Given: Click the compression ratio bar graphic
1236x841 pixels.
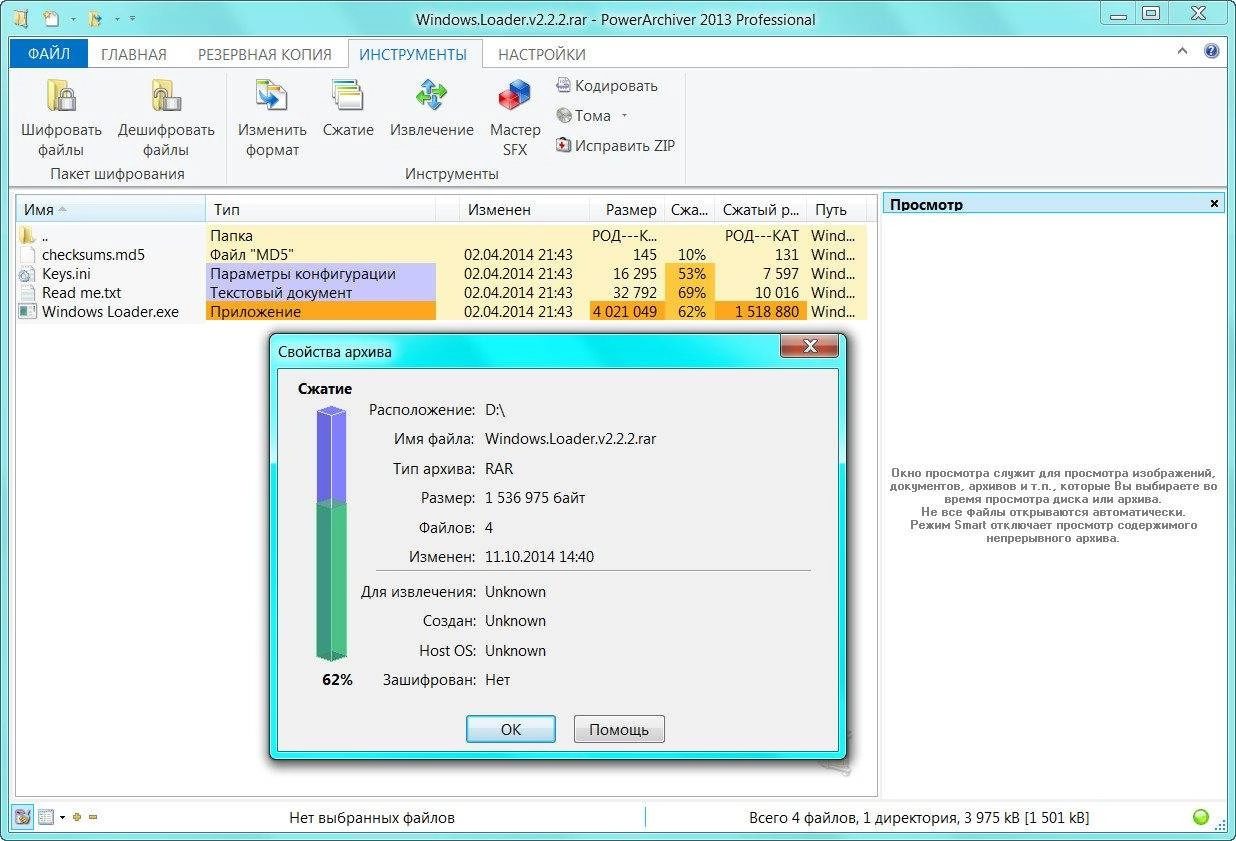Looking at the screenshot, I should 331,533.
